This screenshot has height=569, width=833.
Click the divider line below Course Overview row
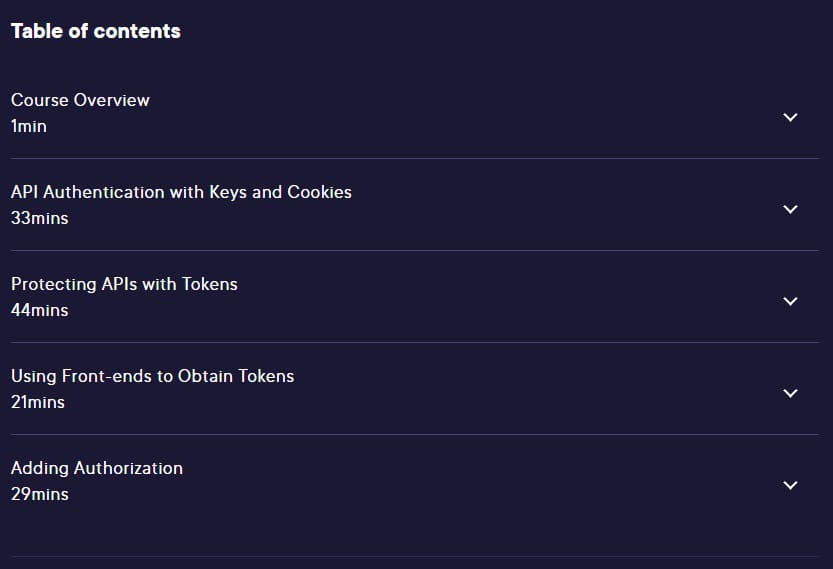(x=415, y=158)
